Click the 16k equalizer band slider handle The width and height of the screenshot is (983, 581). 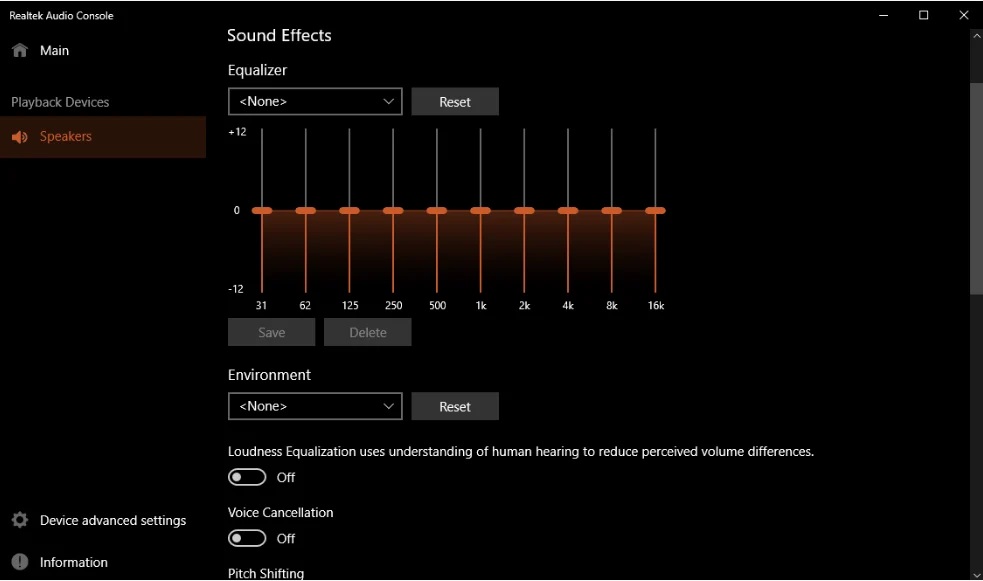[x=655, y=210]
